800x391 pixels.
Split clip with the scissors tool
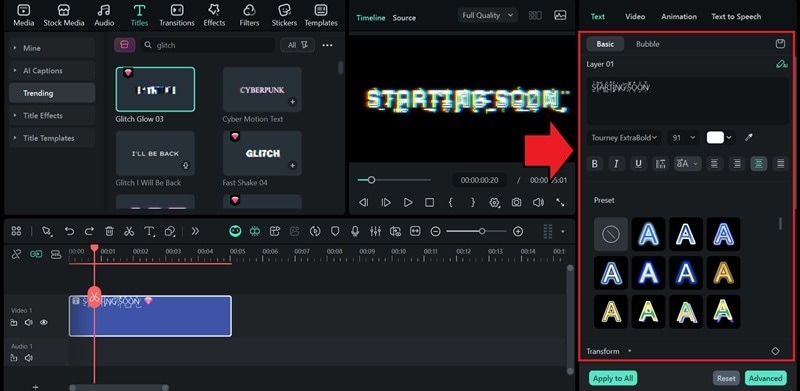point(129,231)
